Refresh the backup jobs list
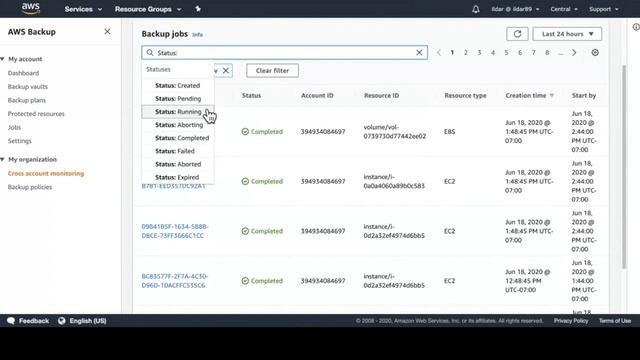Image resolution: width=640 pixels, height=360 pixels. pos(517,34)
